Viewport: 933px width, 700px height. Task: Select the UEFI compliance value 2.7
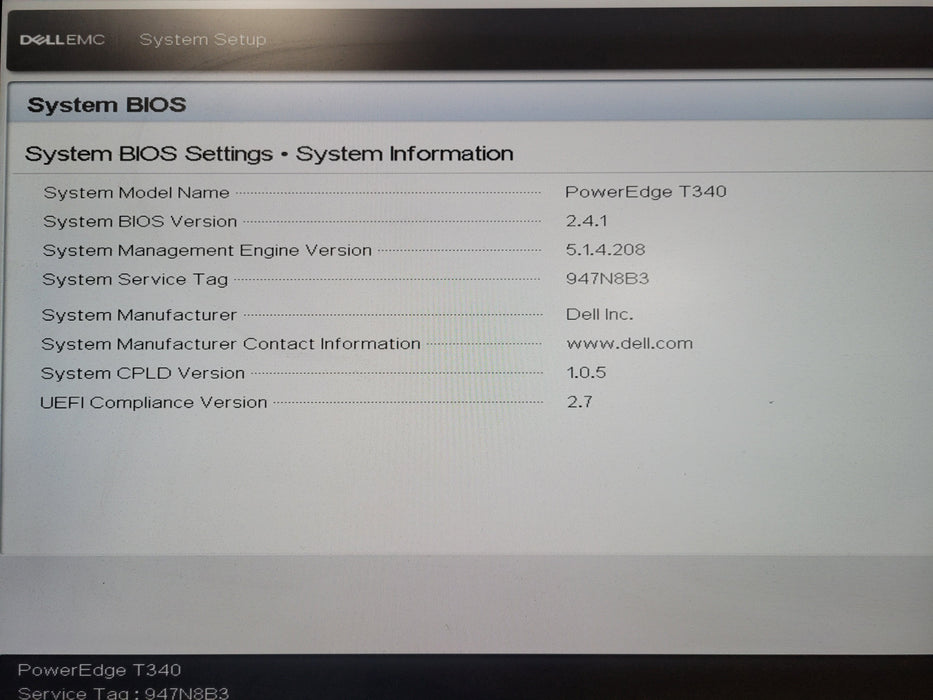tap(580, 402)
